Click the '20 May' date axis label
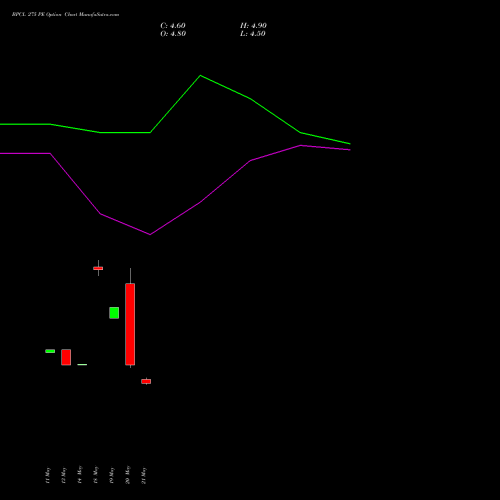Viewport: 500px width, 500px height. pos(128,475)
